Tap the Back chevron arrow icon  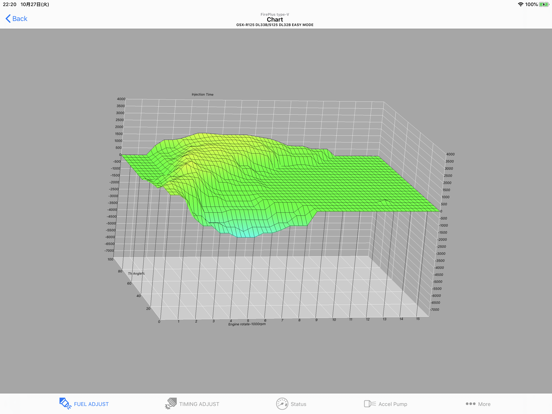click(x=8, y=19)
